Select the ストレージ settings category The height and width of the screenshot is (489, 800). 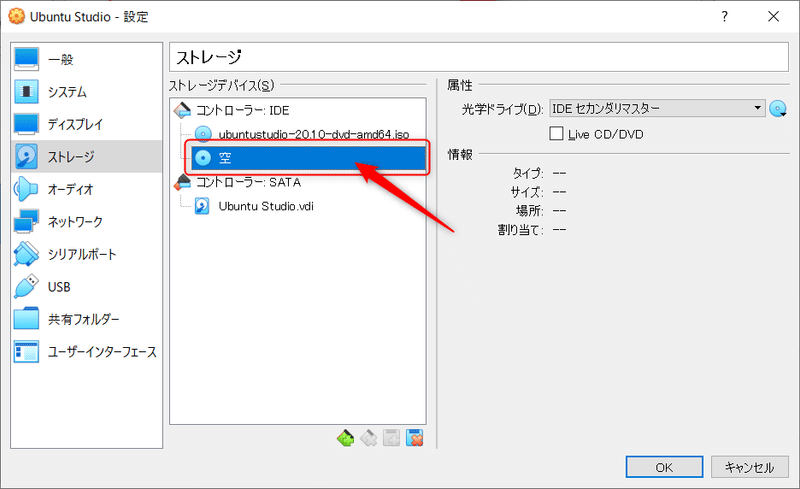pyautogui.click(x=86, y=157)
